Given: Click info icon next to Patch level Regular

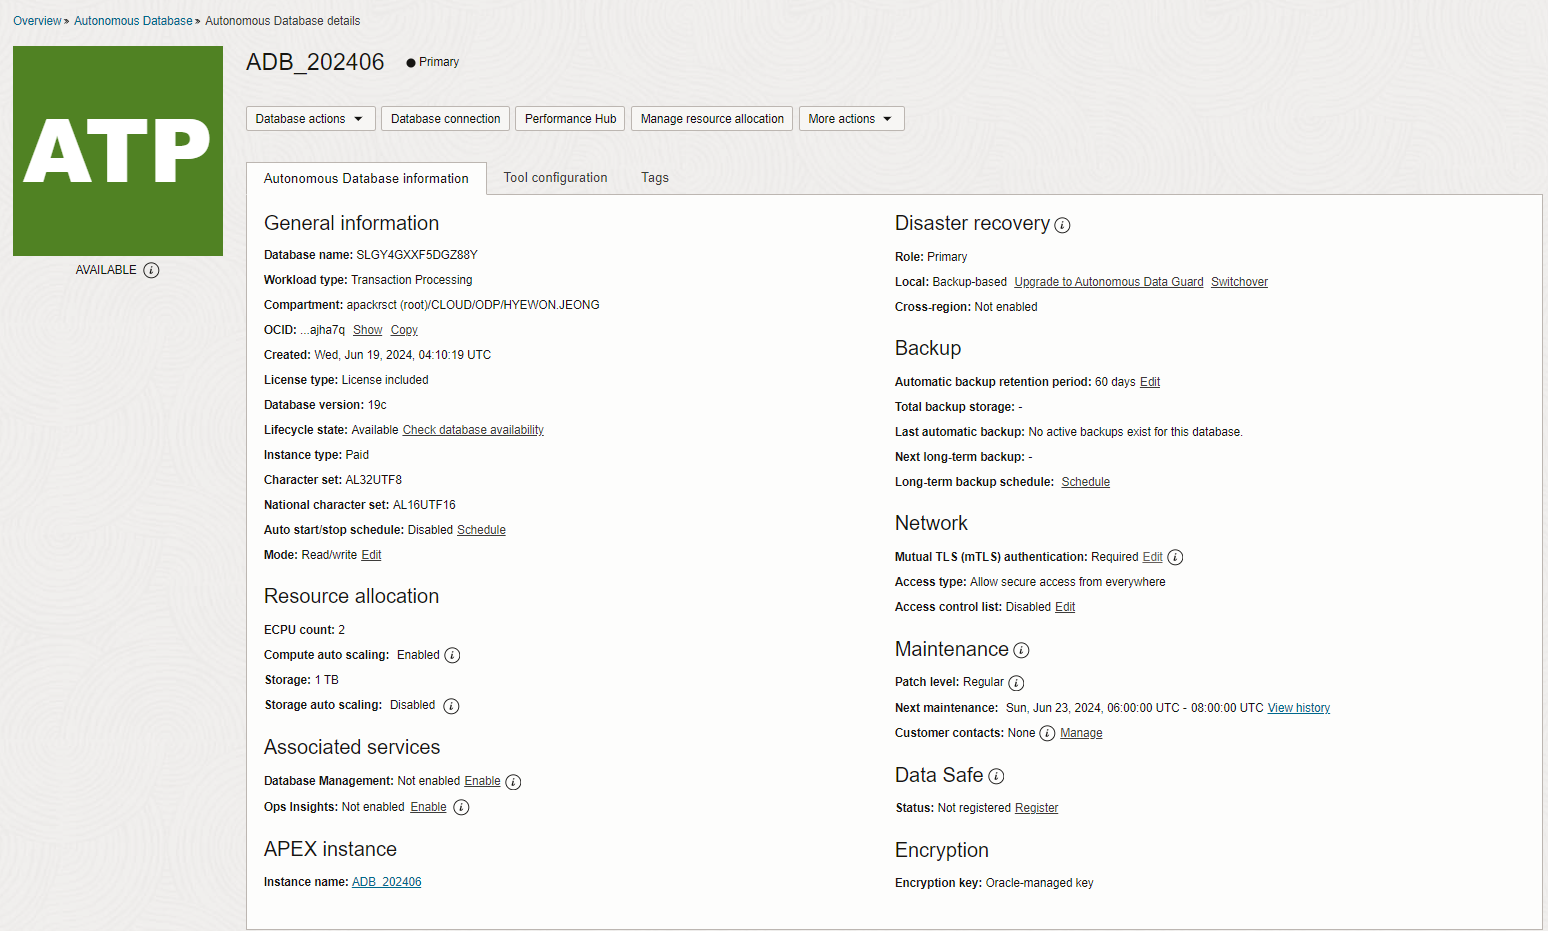Looking at the screenshot, I should [1016, 683].
